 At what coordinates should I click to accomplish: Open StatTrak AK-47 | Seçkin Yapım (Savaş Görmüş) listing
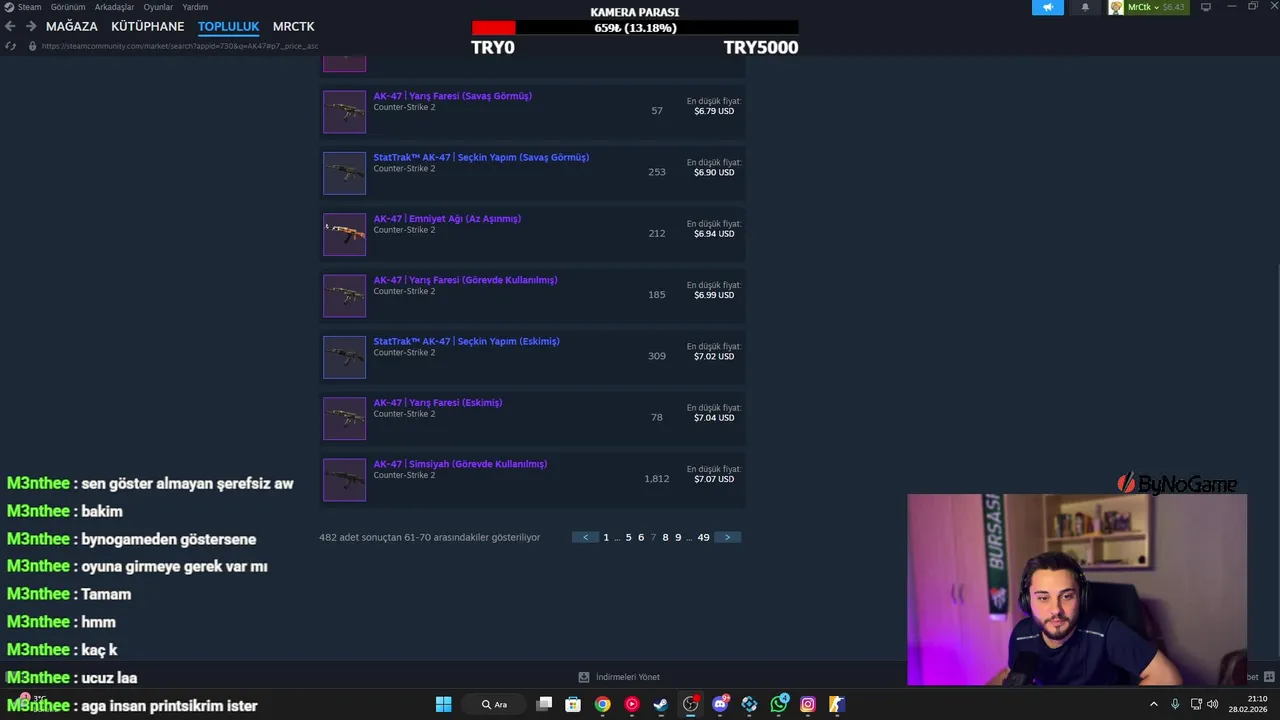[481, 157]
